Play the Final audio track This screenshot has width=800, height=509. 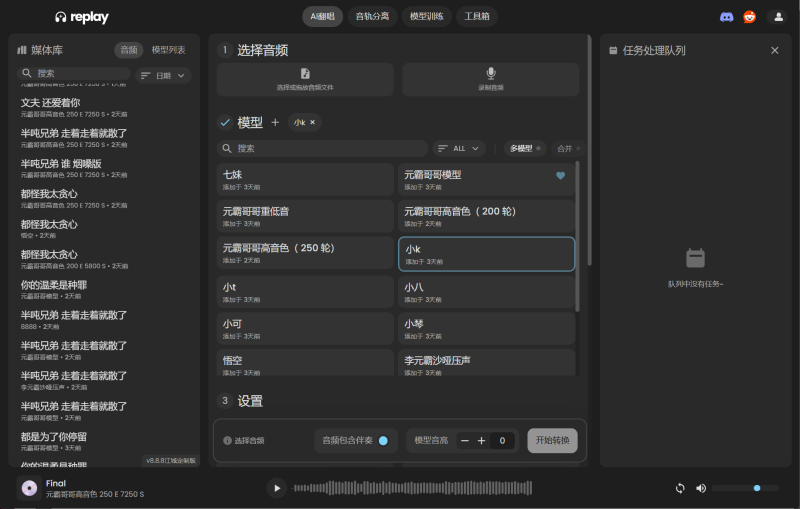click(277, 488)
